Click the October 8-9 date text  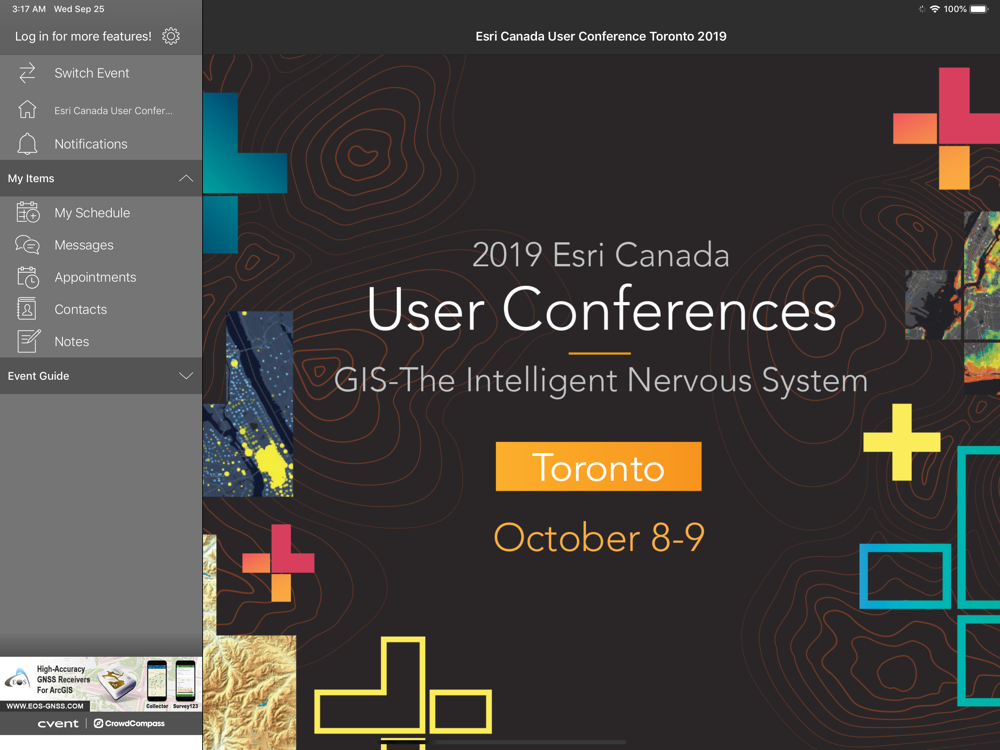(x=599, y=537)
